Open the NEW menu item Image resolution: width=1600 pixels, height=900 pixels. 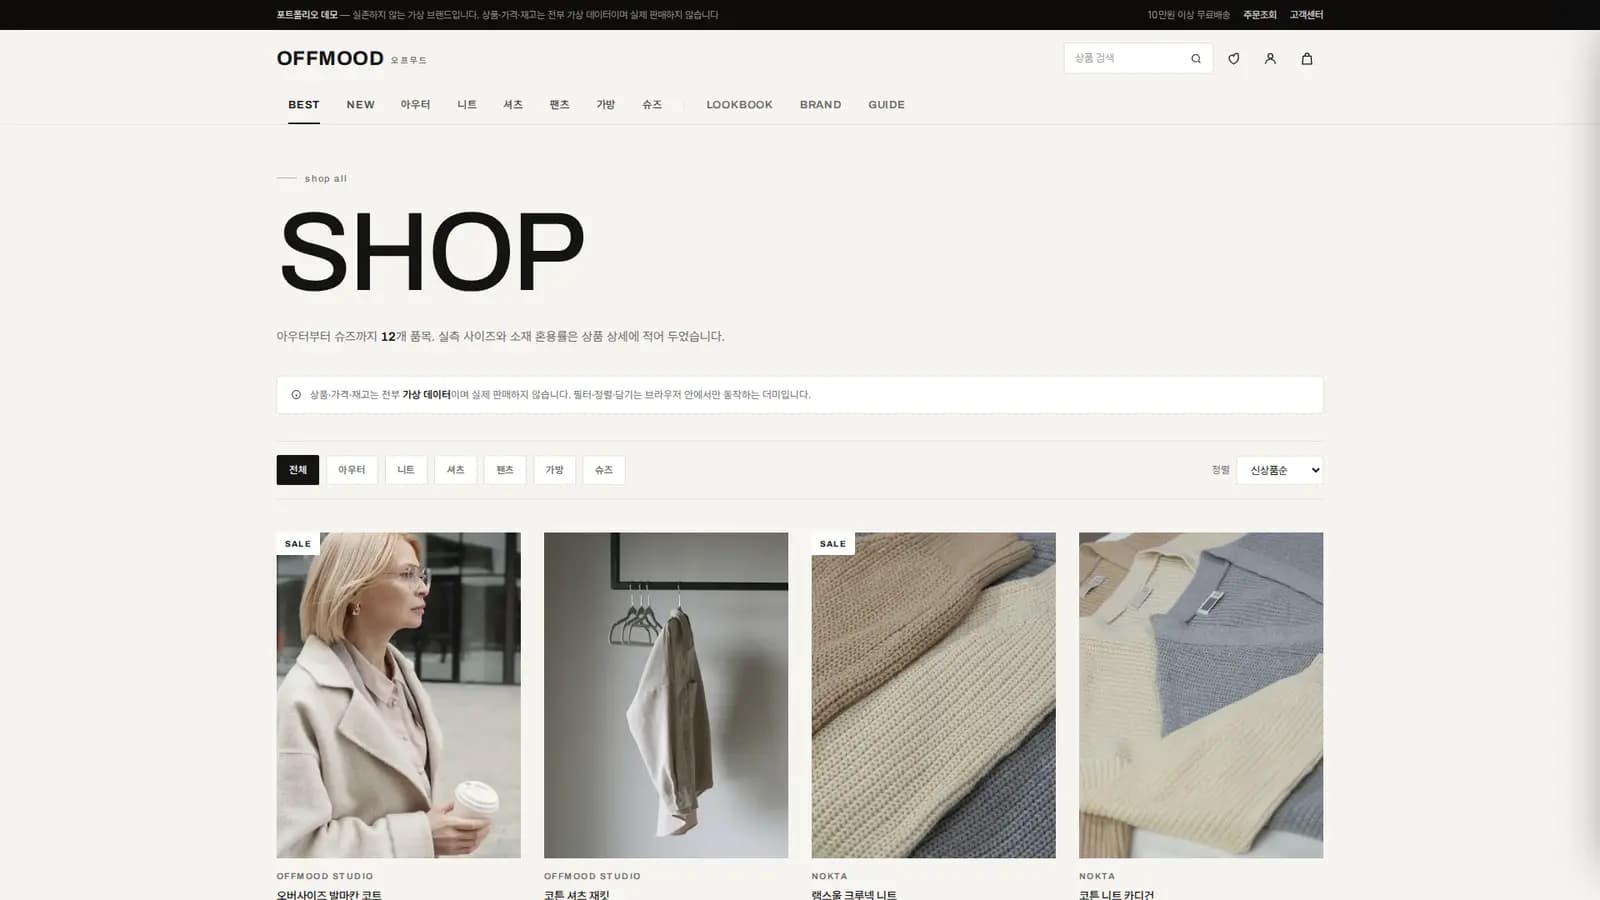[x=361, y=105]
